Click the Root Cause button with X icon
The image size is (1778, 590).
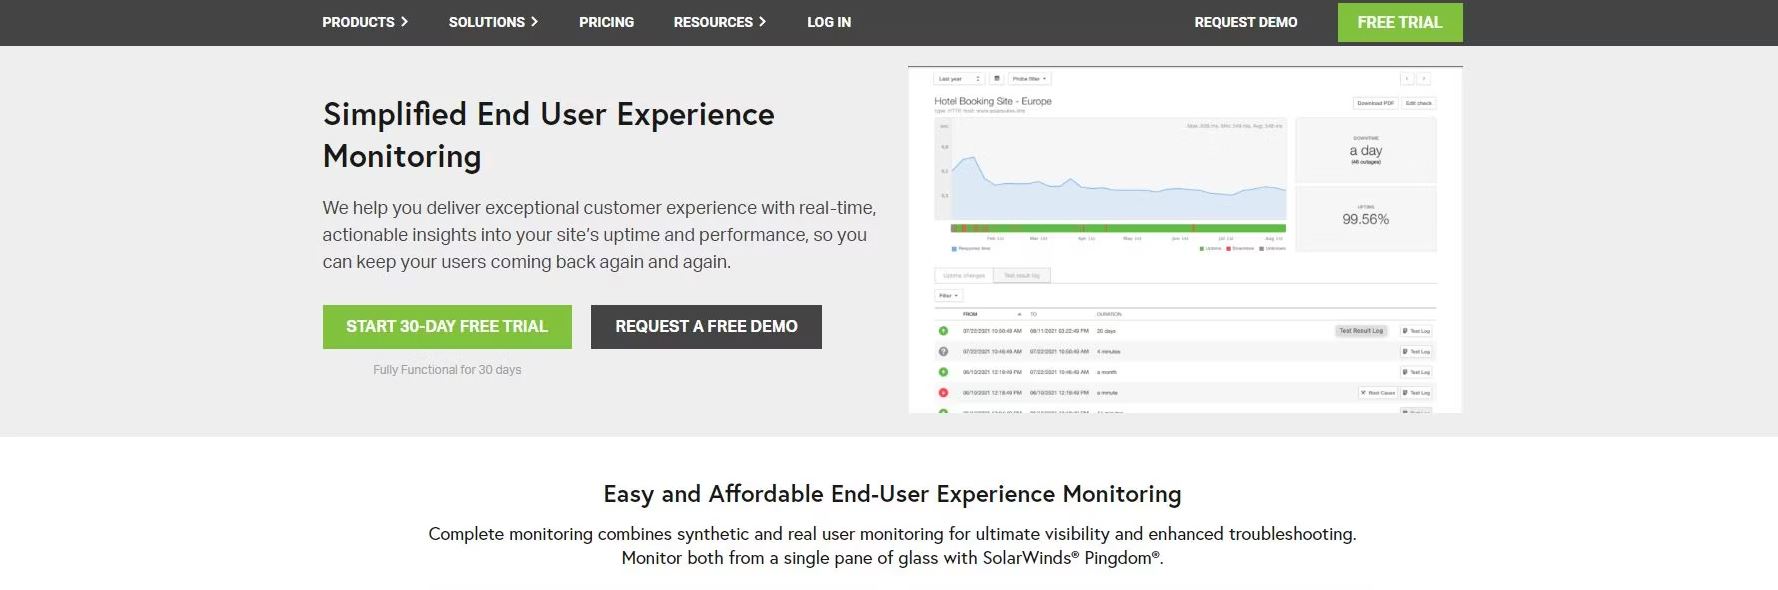[1377, 393]
